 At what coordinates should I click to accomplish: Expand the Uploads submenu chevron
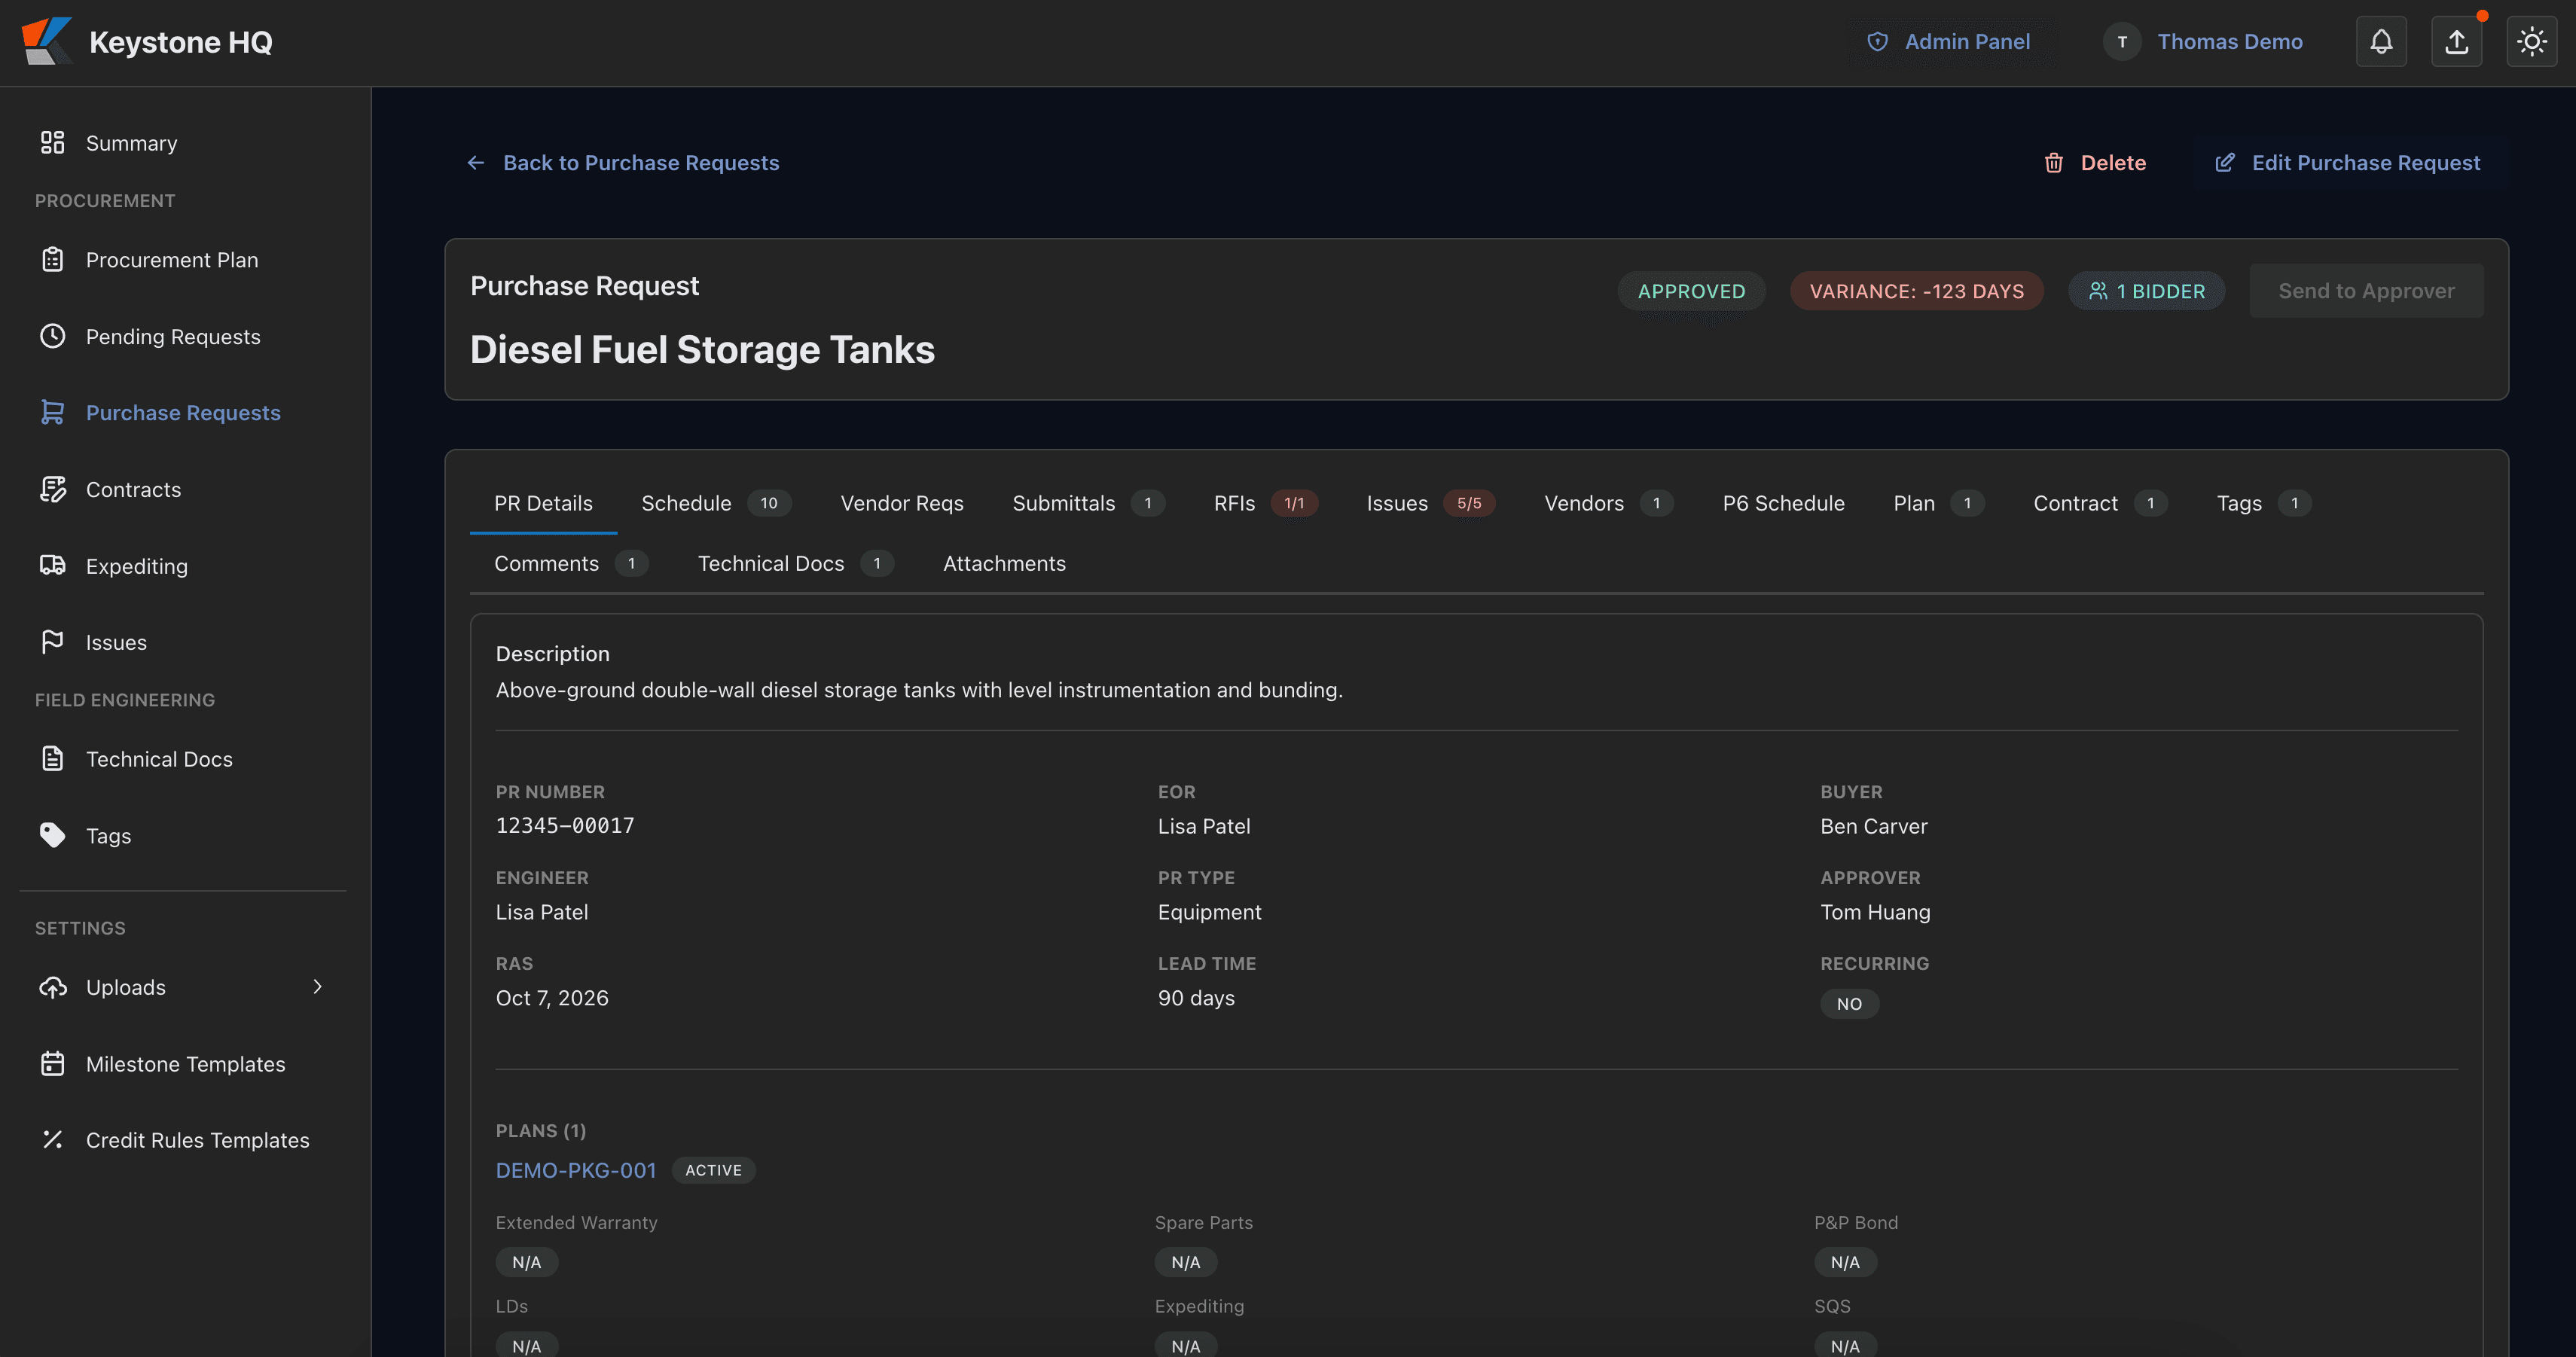(x=317, y=987)
